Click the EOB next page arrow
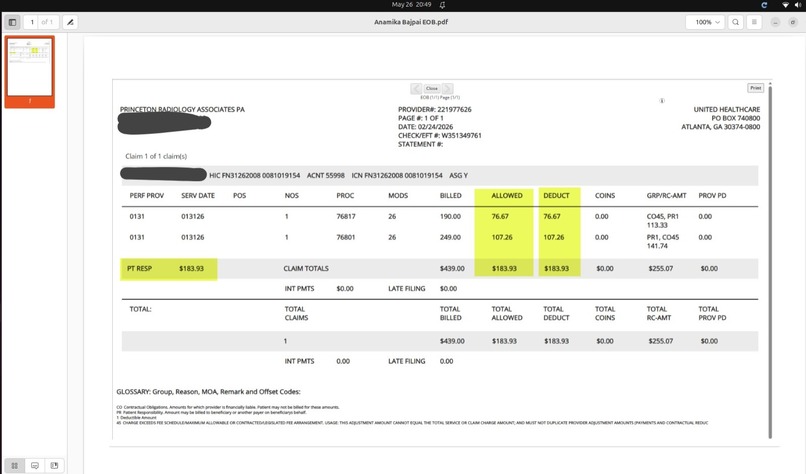Screen dimensions: 806x474 pos(448,88)
